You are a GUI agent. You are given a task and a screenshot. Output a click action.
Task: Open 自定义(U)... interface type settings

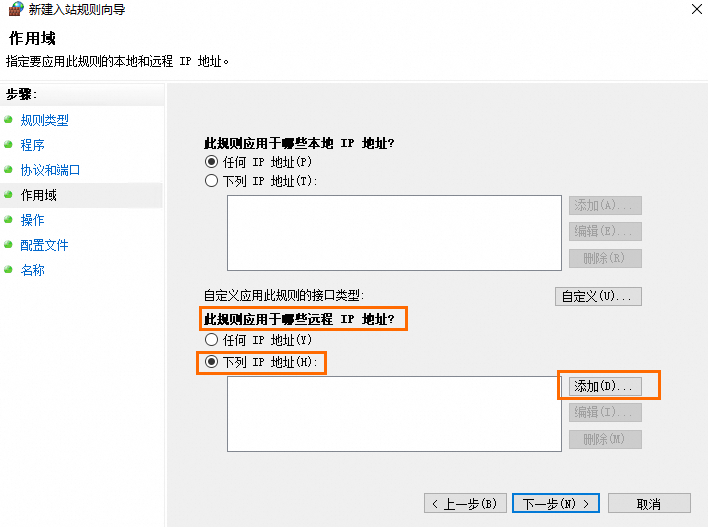click(598, 297)
